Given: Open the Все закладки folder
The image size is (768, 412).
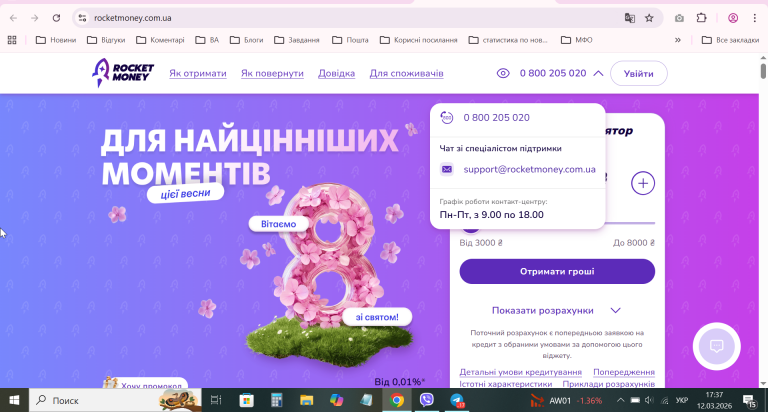Looking at the screenshot, I should click(730, 40).
